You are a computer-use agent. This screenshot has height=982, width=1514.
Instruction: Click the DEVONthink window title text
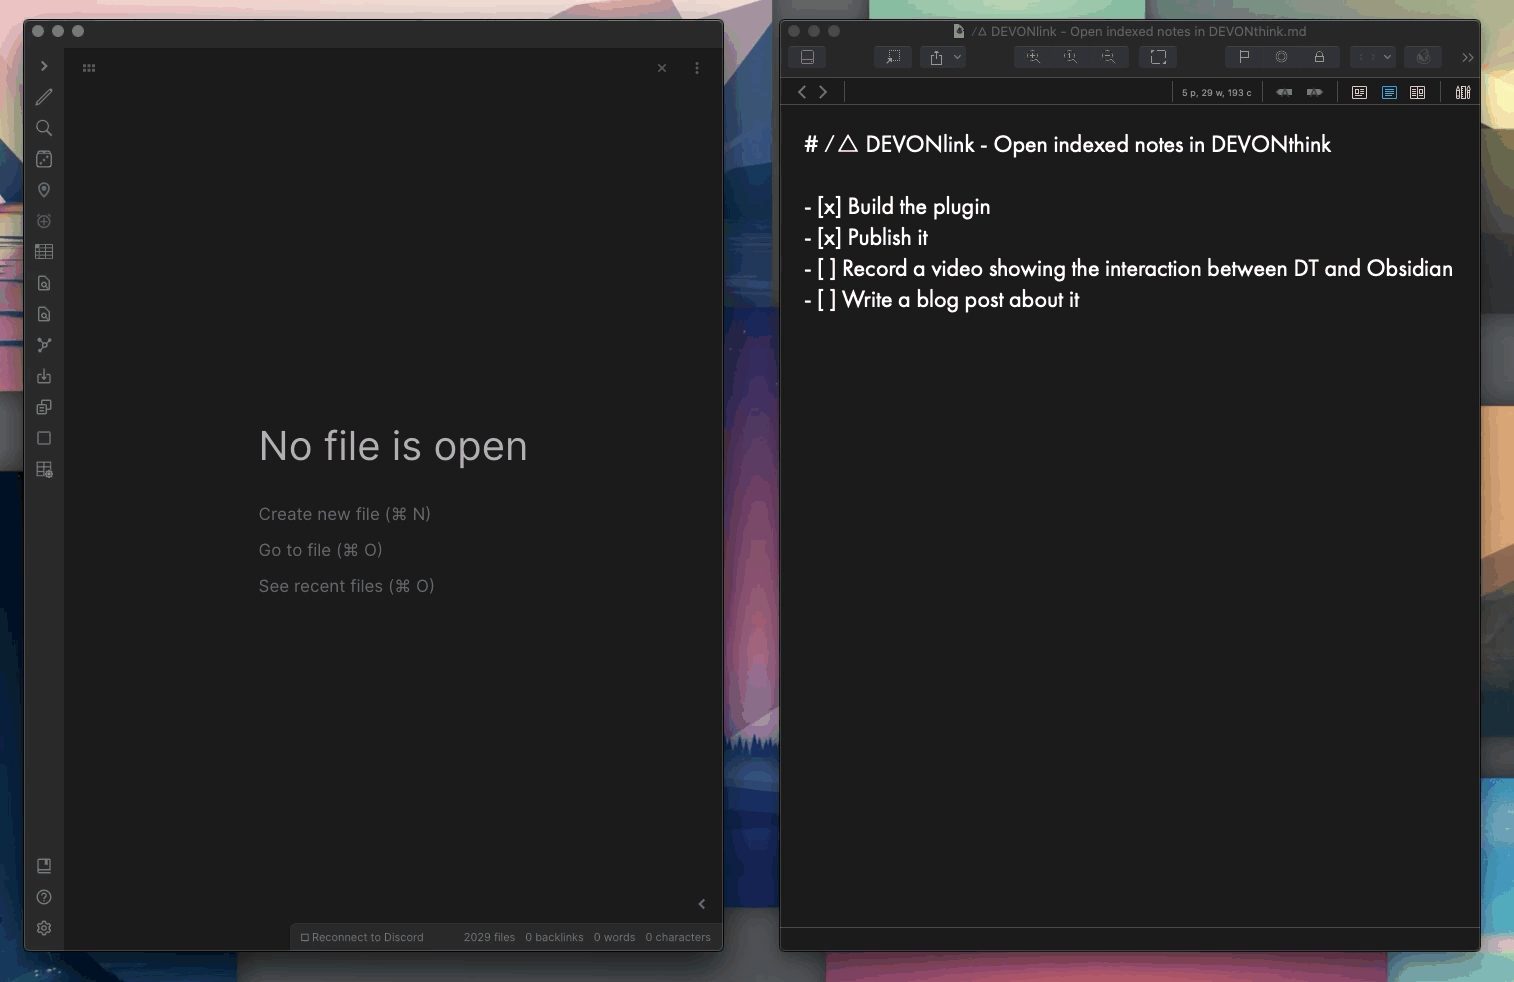[x=1139, y=31]
